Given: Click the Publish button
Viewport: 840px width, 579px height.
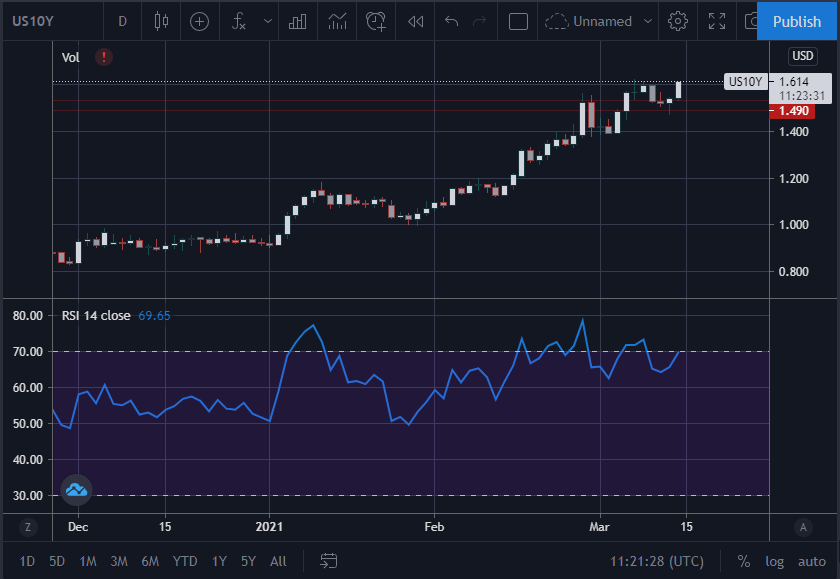Looking at the screenshot, I should (x=797, y=21).
